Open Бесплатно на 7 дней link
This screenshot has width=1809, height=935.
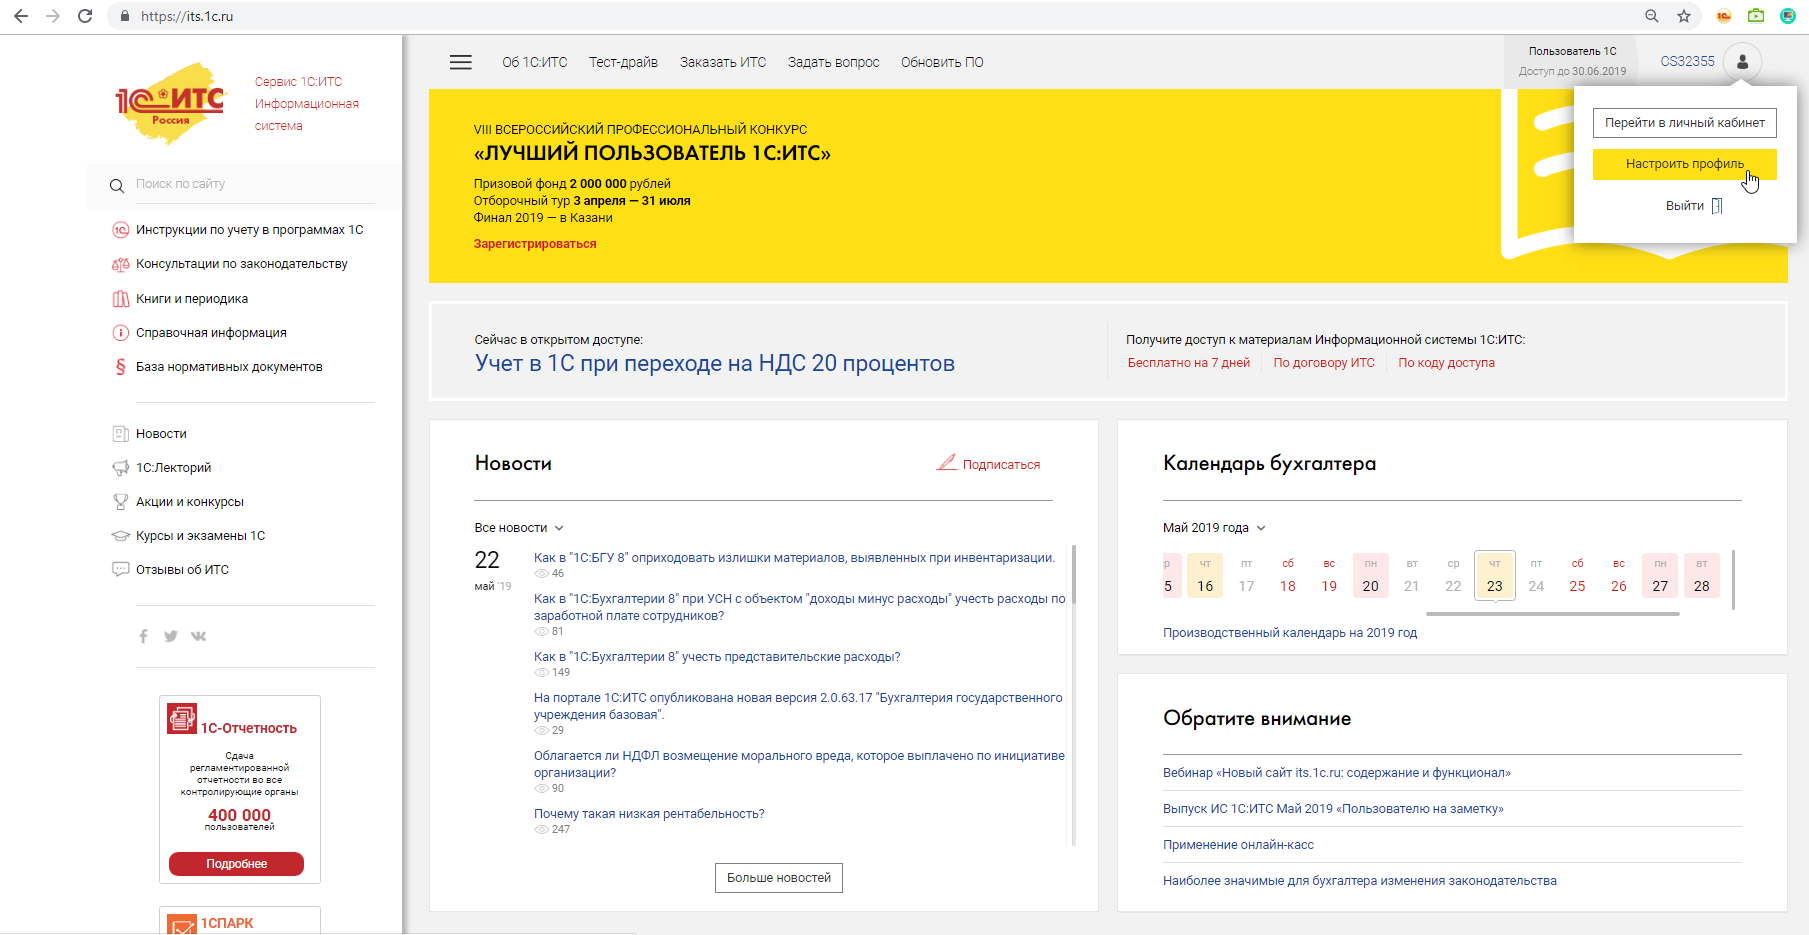coord(1189,363)
